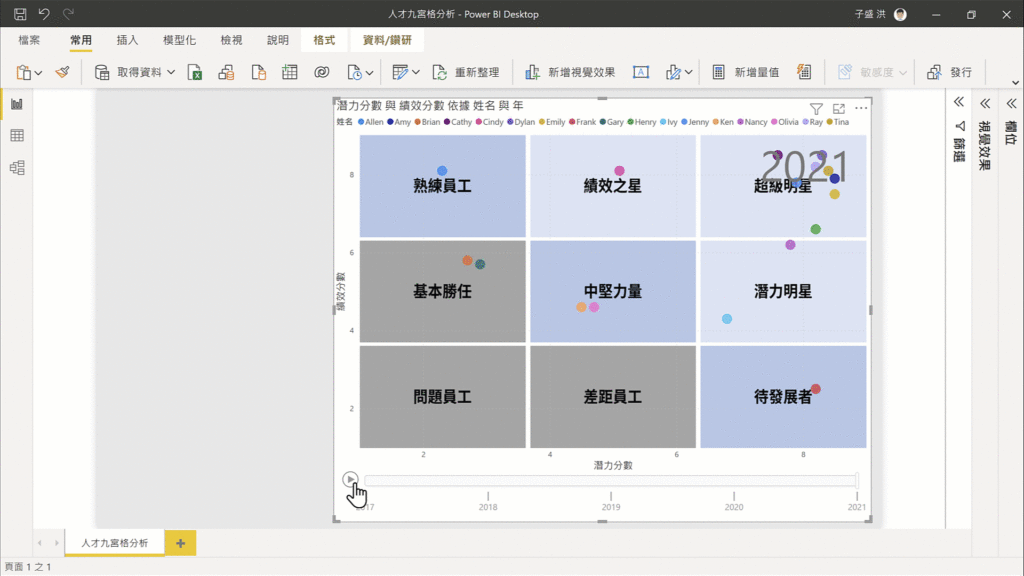Open the 檔案 menu tab
This screenshot has width=1024, height=576.
tap(29, 40)
